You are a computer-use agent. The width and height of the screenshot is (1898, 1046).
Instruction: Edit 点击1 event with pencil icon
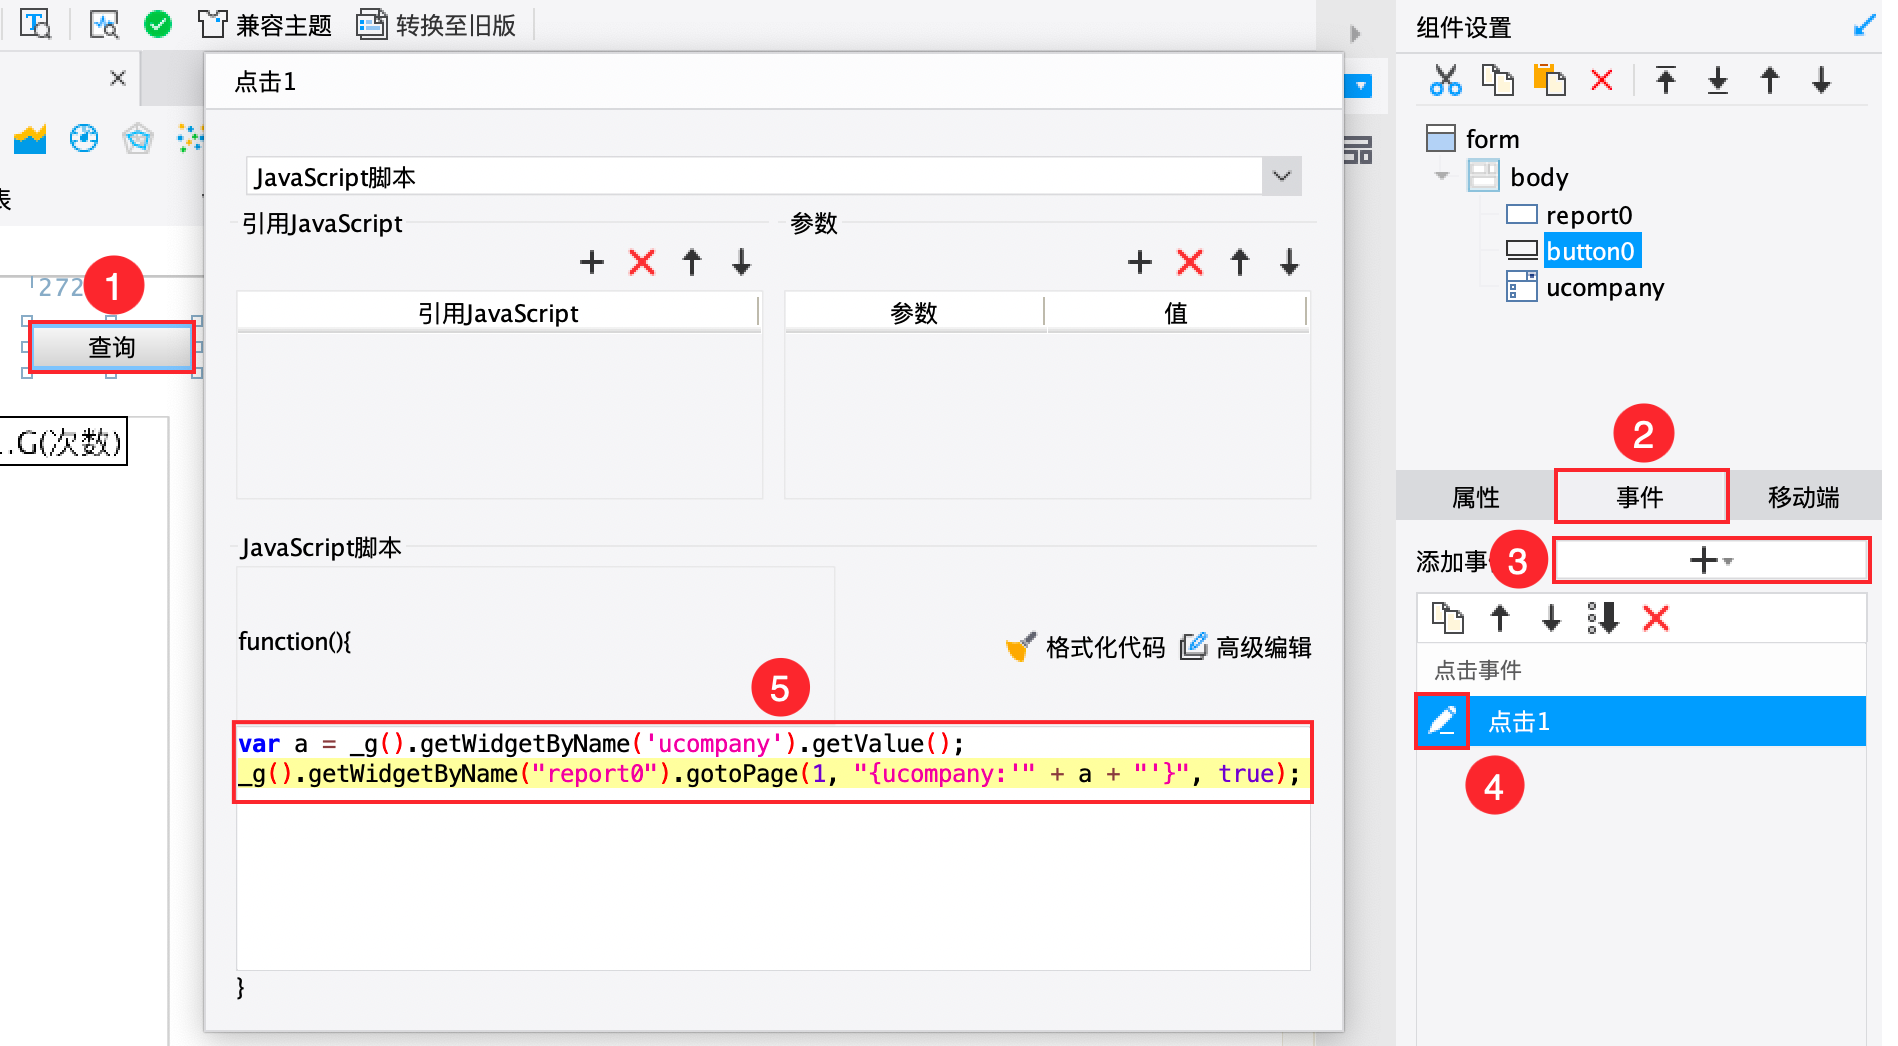(x=1442, y=720)
